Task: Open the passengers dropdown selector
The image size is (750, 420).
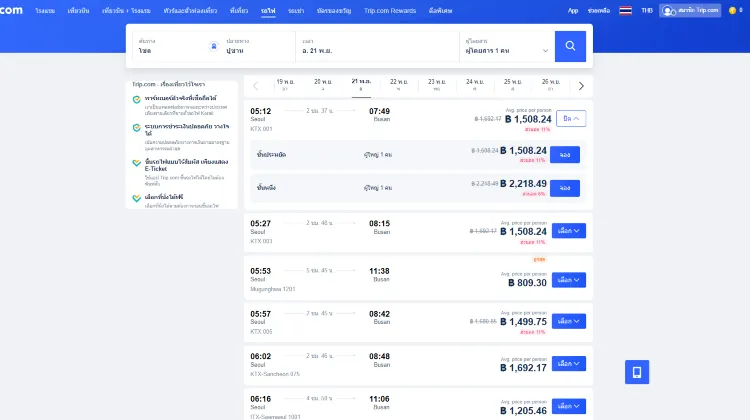Action: coord(508,47)
